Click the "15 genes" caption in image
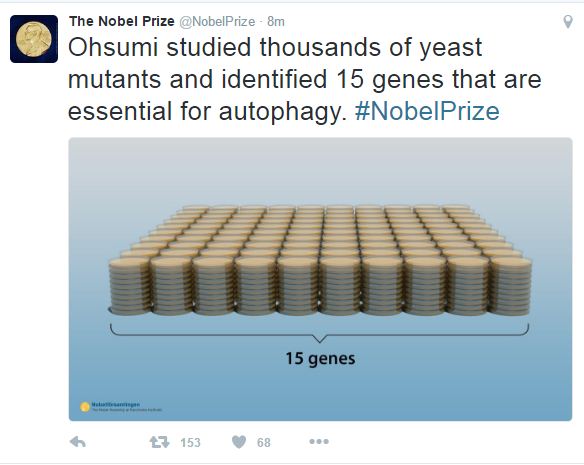The image size is (584, 465). [x=320, y=358]
